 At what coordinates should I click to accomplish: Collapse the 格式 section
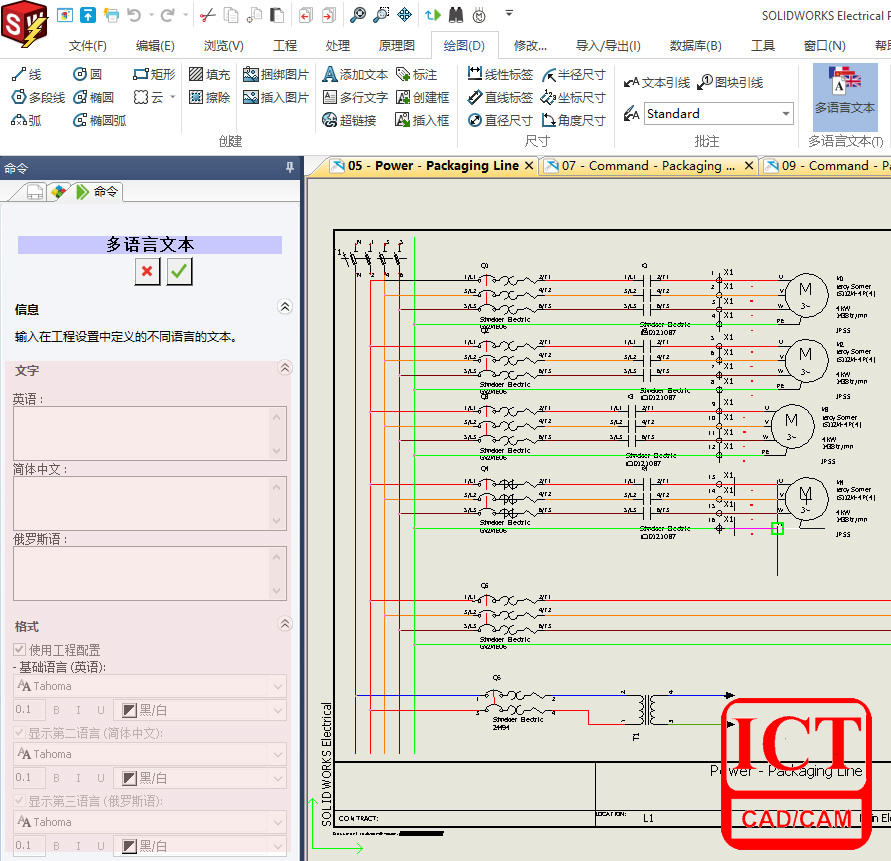[285, 624]
